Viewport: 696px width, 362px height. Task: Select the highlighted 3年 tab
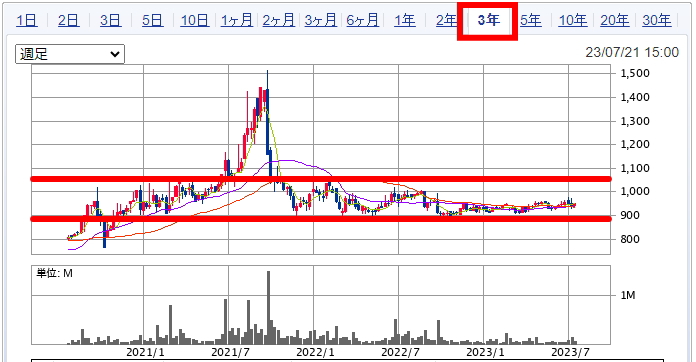(489, 20)
